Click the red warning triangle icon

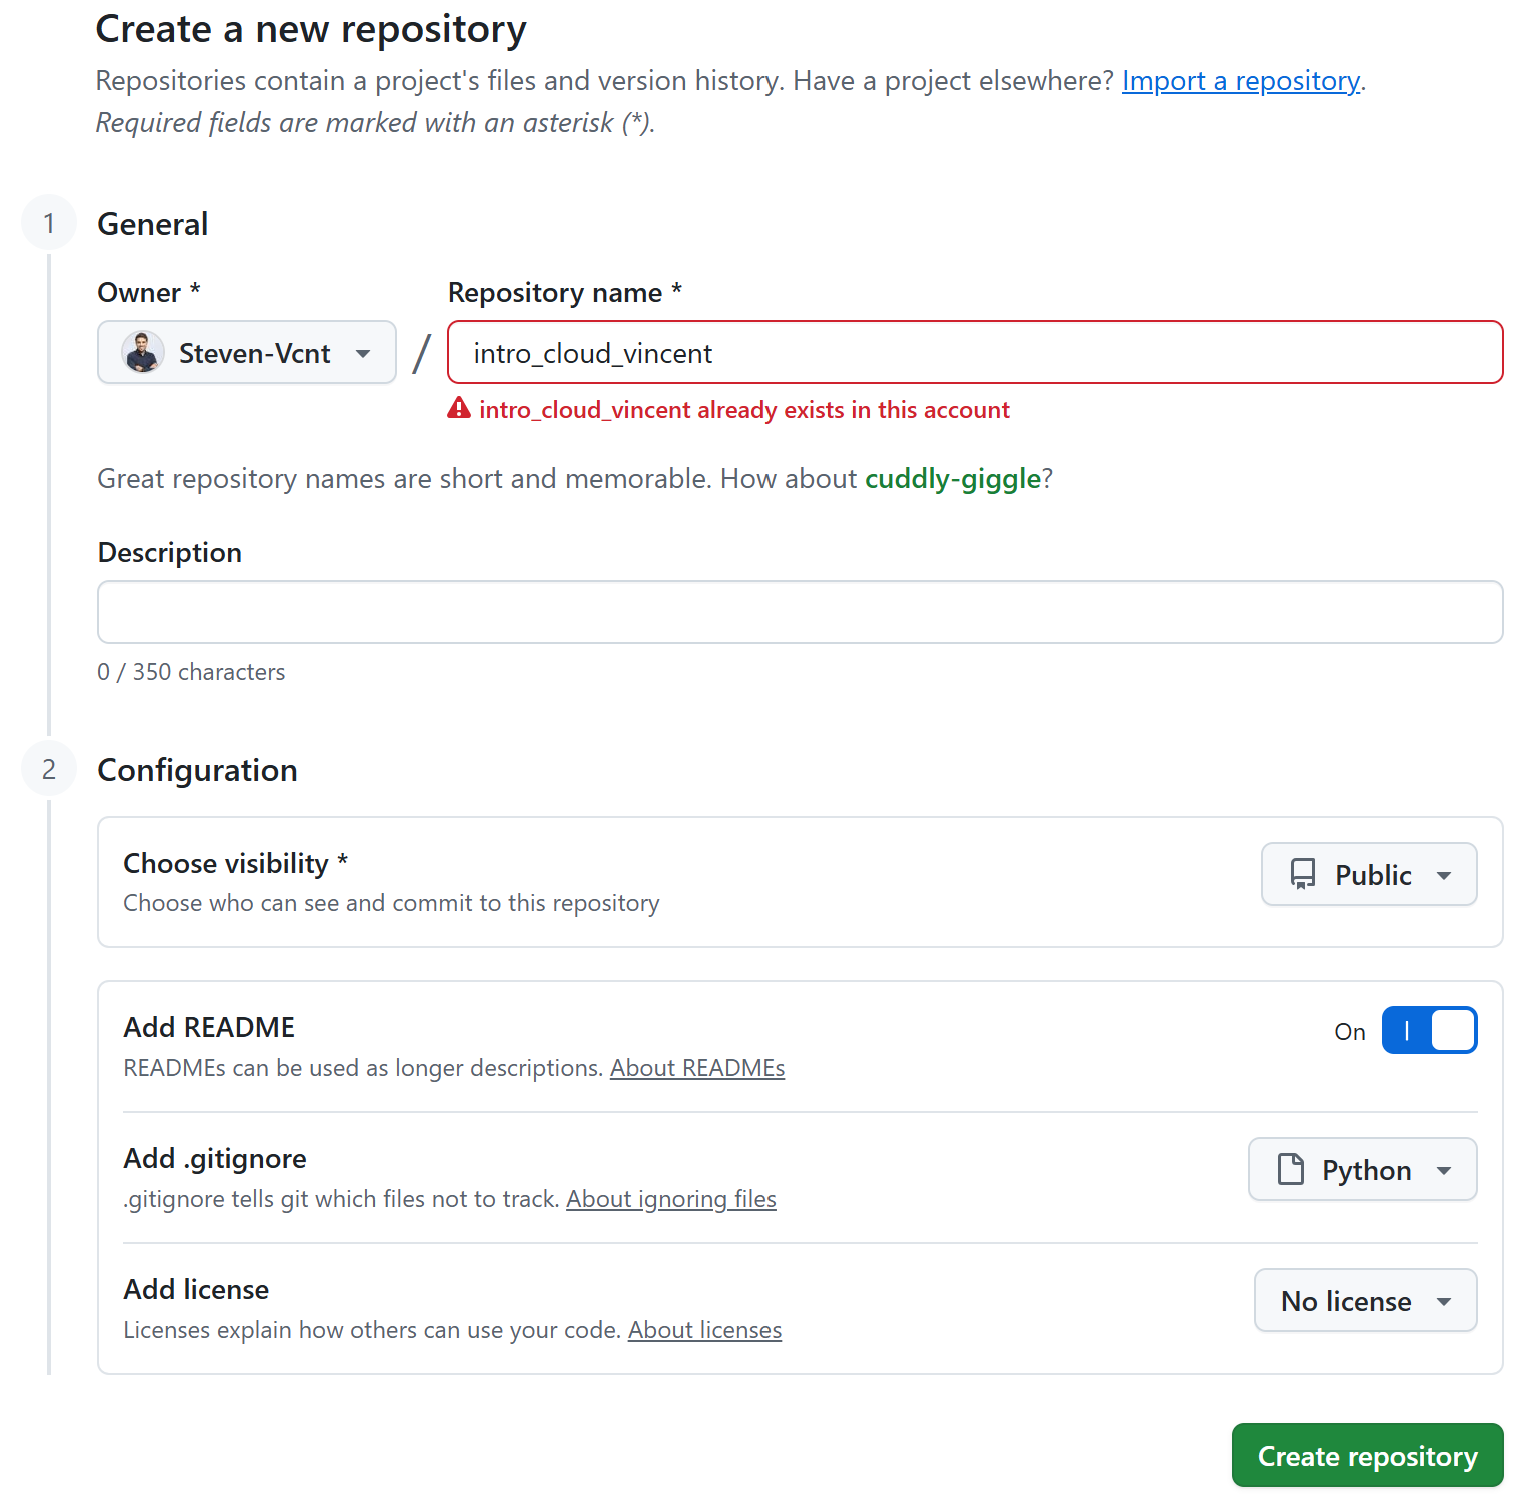459,408
